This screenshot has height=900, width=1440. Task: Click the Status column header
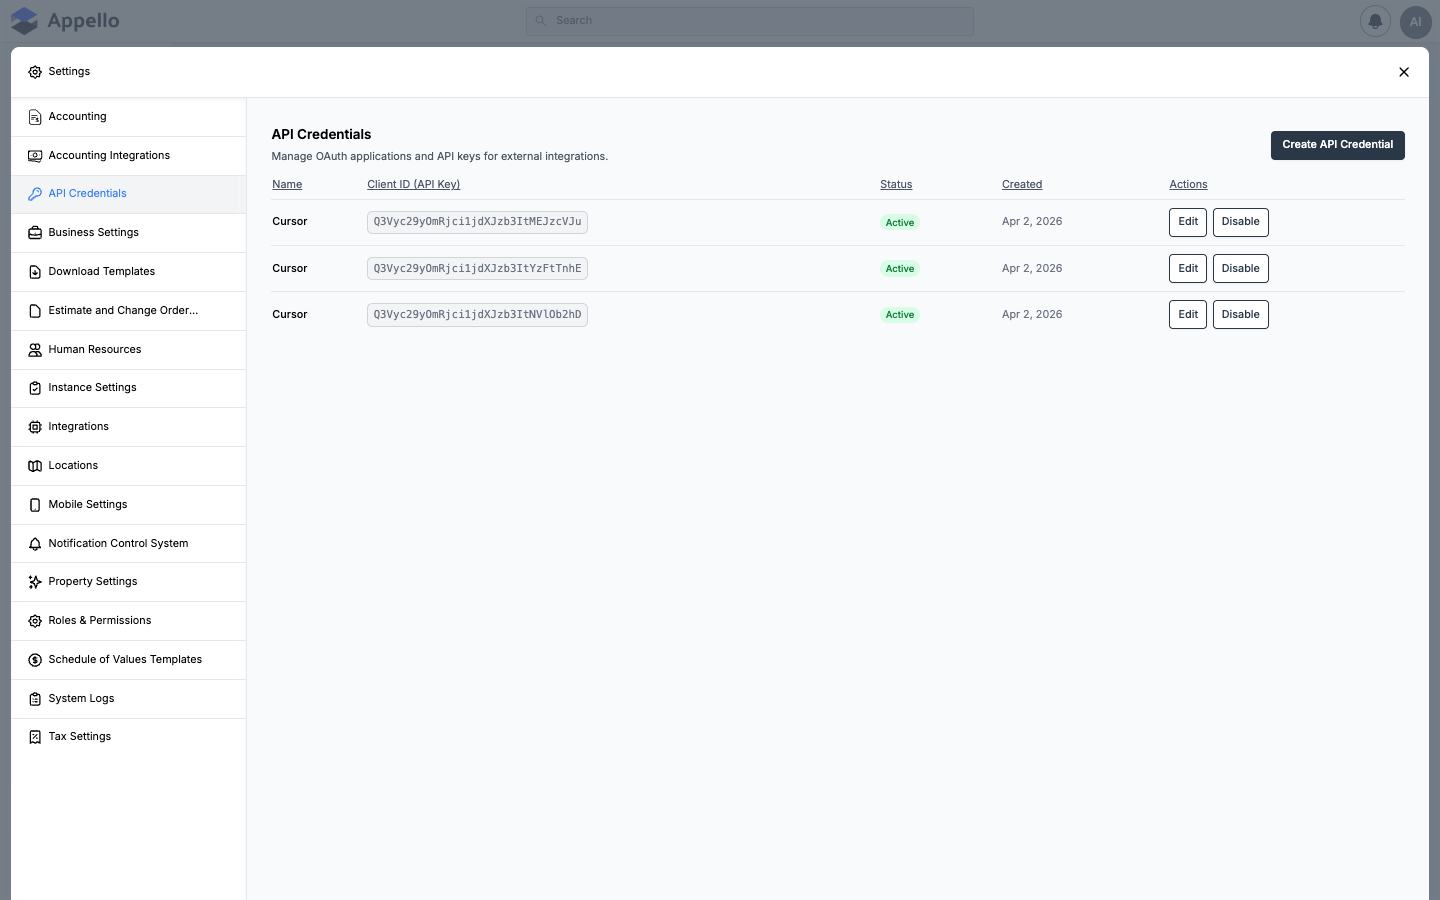tap(896, 185)
